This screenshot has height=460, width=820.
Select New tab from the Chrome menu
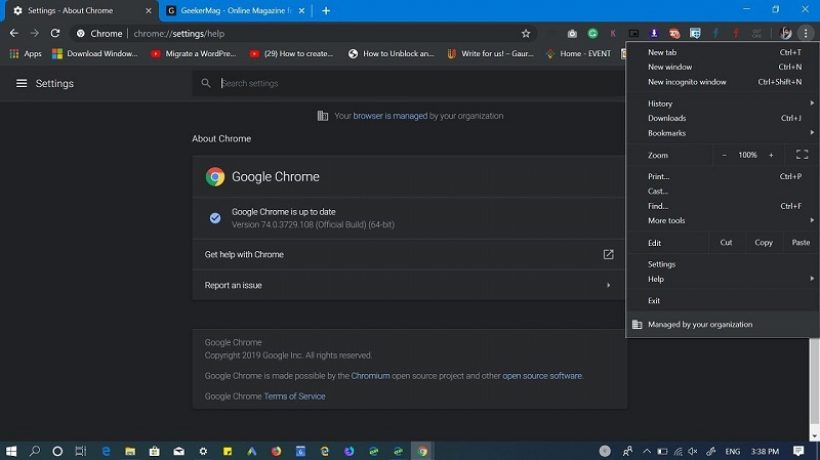724,52
